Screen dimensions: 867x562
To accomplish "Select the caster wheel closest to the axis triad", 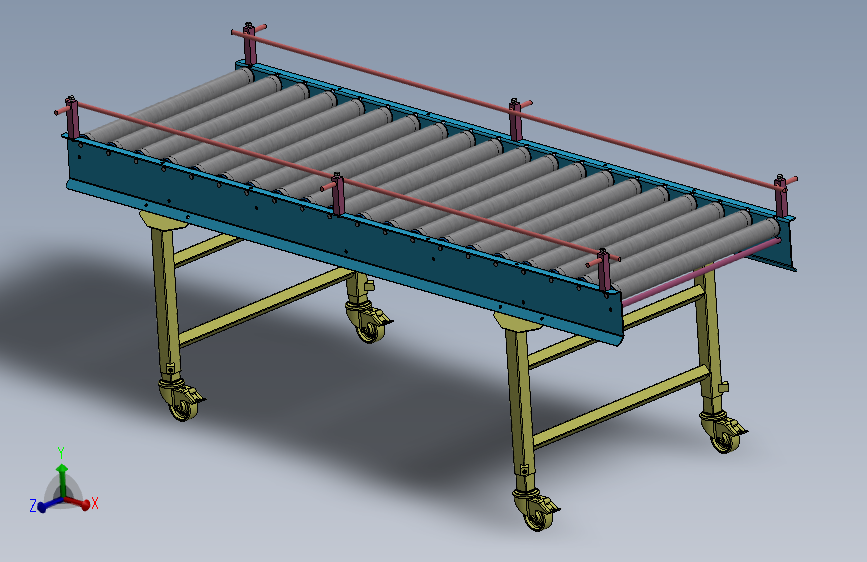I will click(x=183, y=406).
